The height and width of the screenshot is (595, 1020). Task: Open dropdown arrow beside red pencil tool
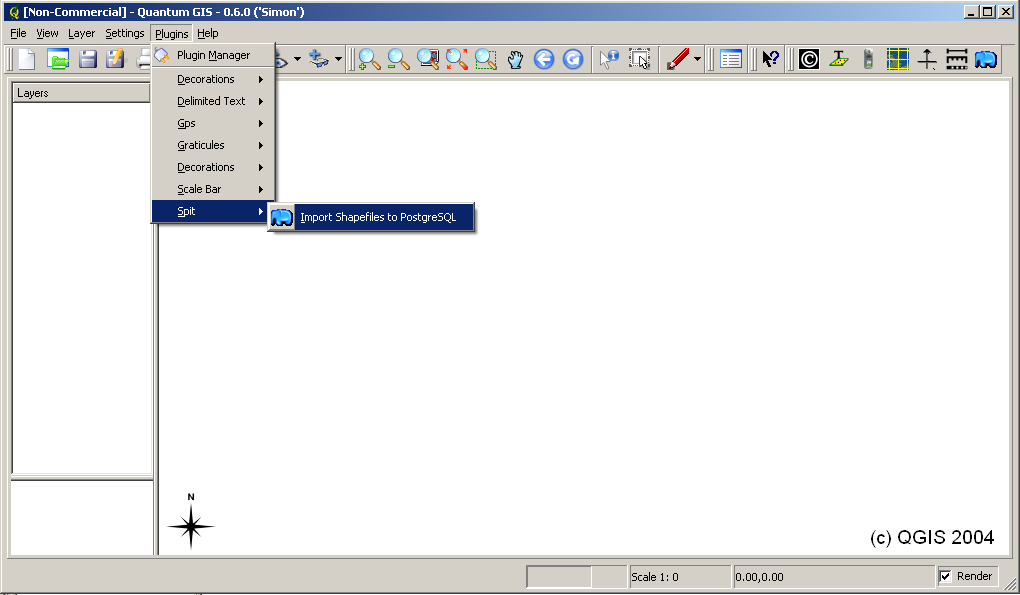pyautogui.click(x=697, y=59)
